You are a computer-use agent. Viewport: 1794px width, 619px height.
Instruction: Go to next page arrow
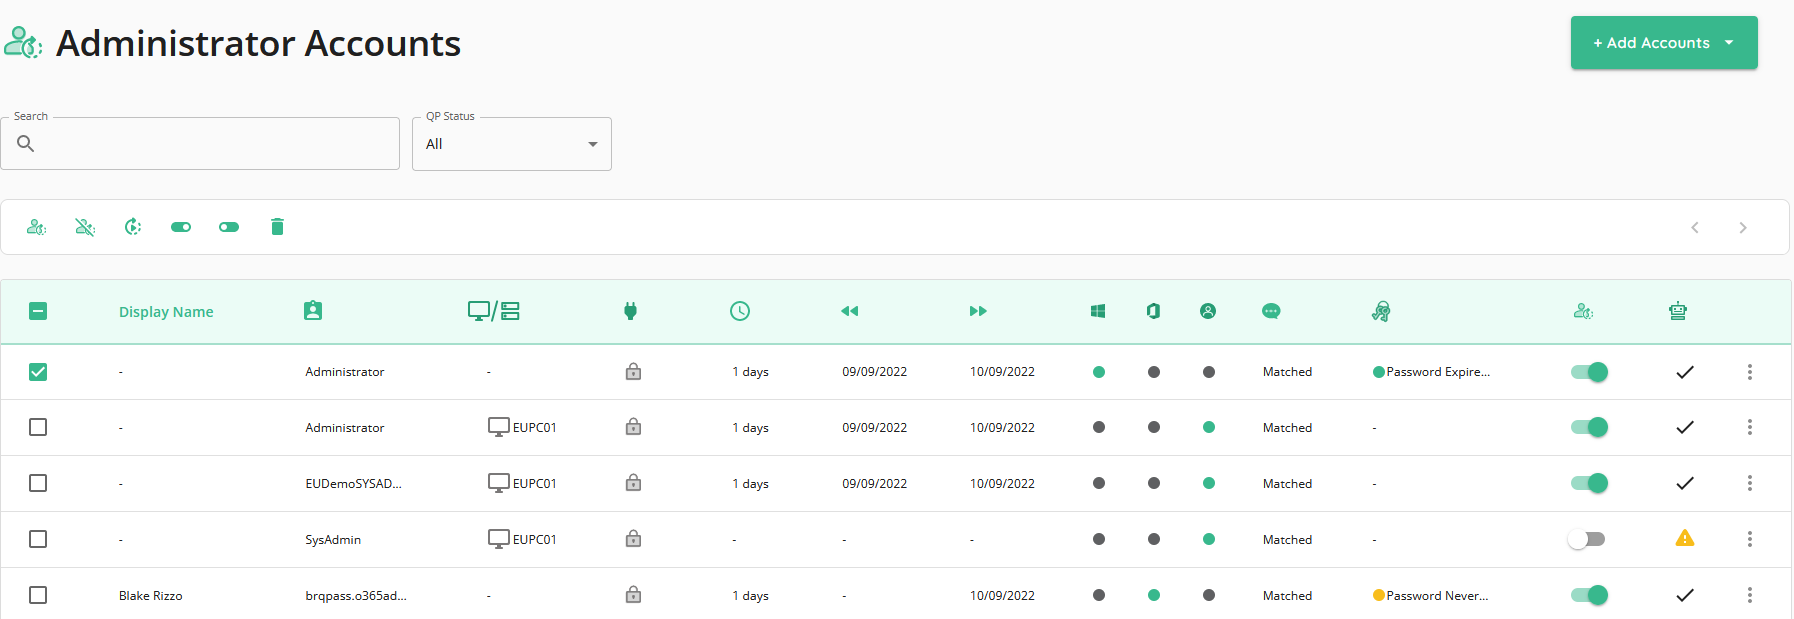(x=1743, y=228)
